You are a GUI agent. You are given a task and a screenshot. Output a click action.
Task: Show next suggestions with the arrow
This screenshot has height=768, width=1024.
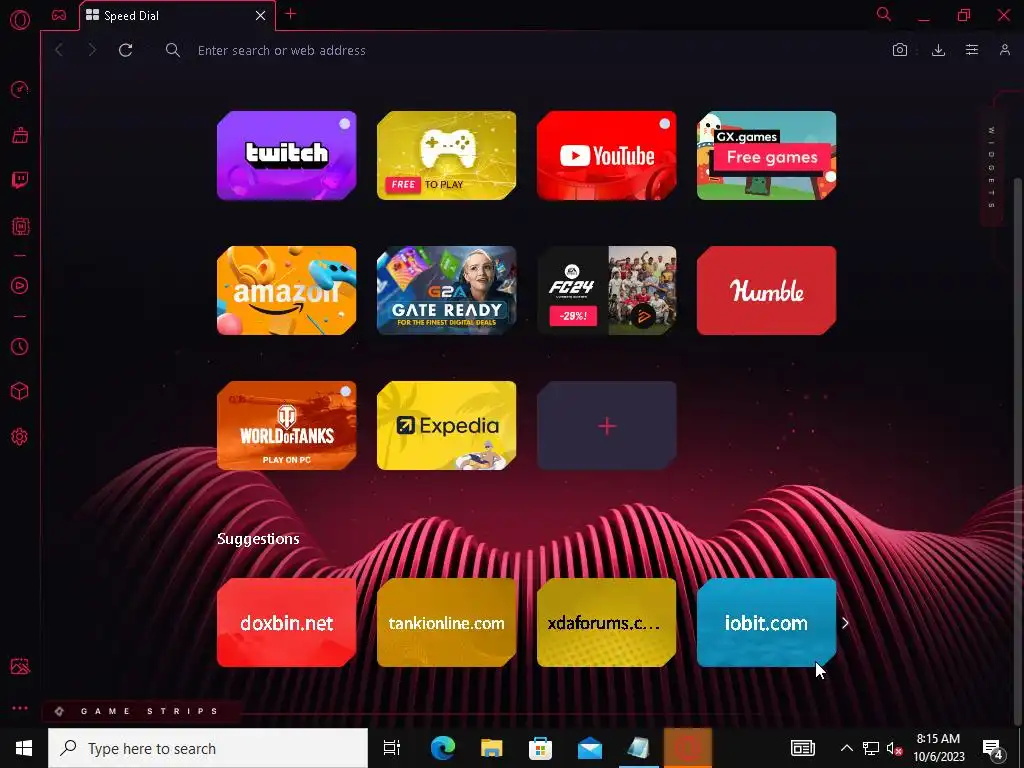(845, 623)
